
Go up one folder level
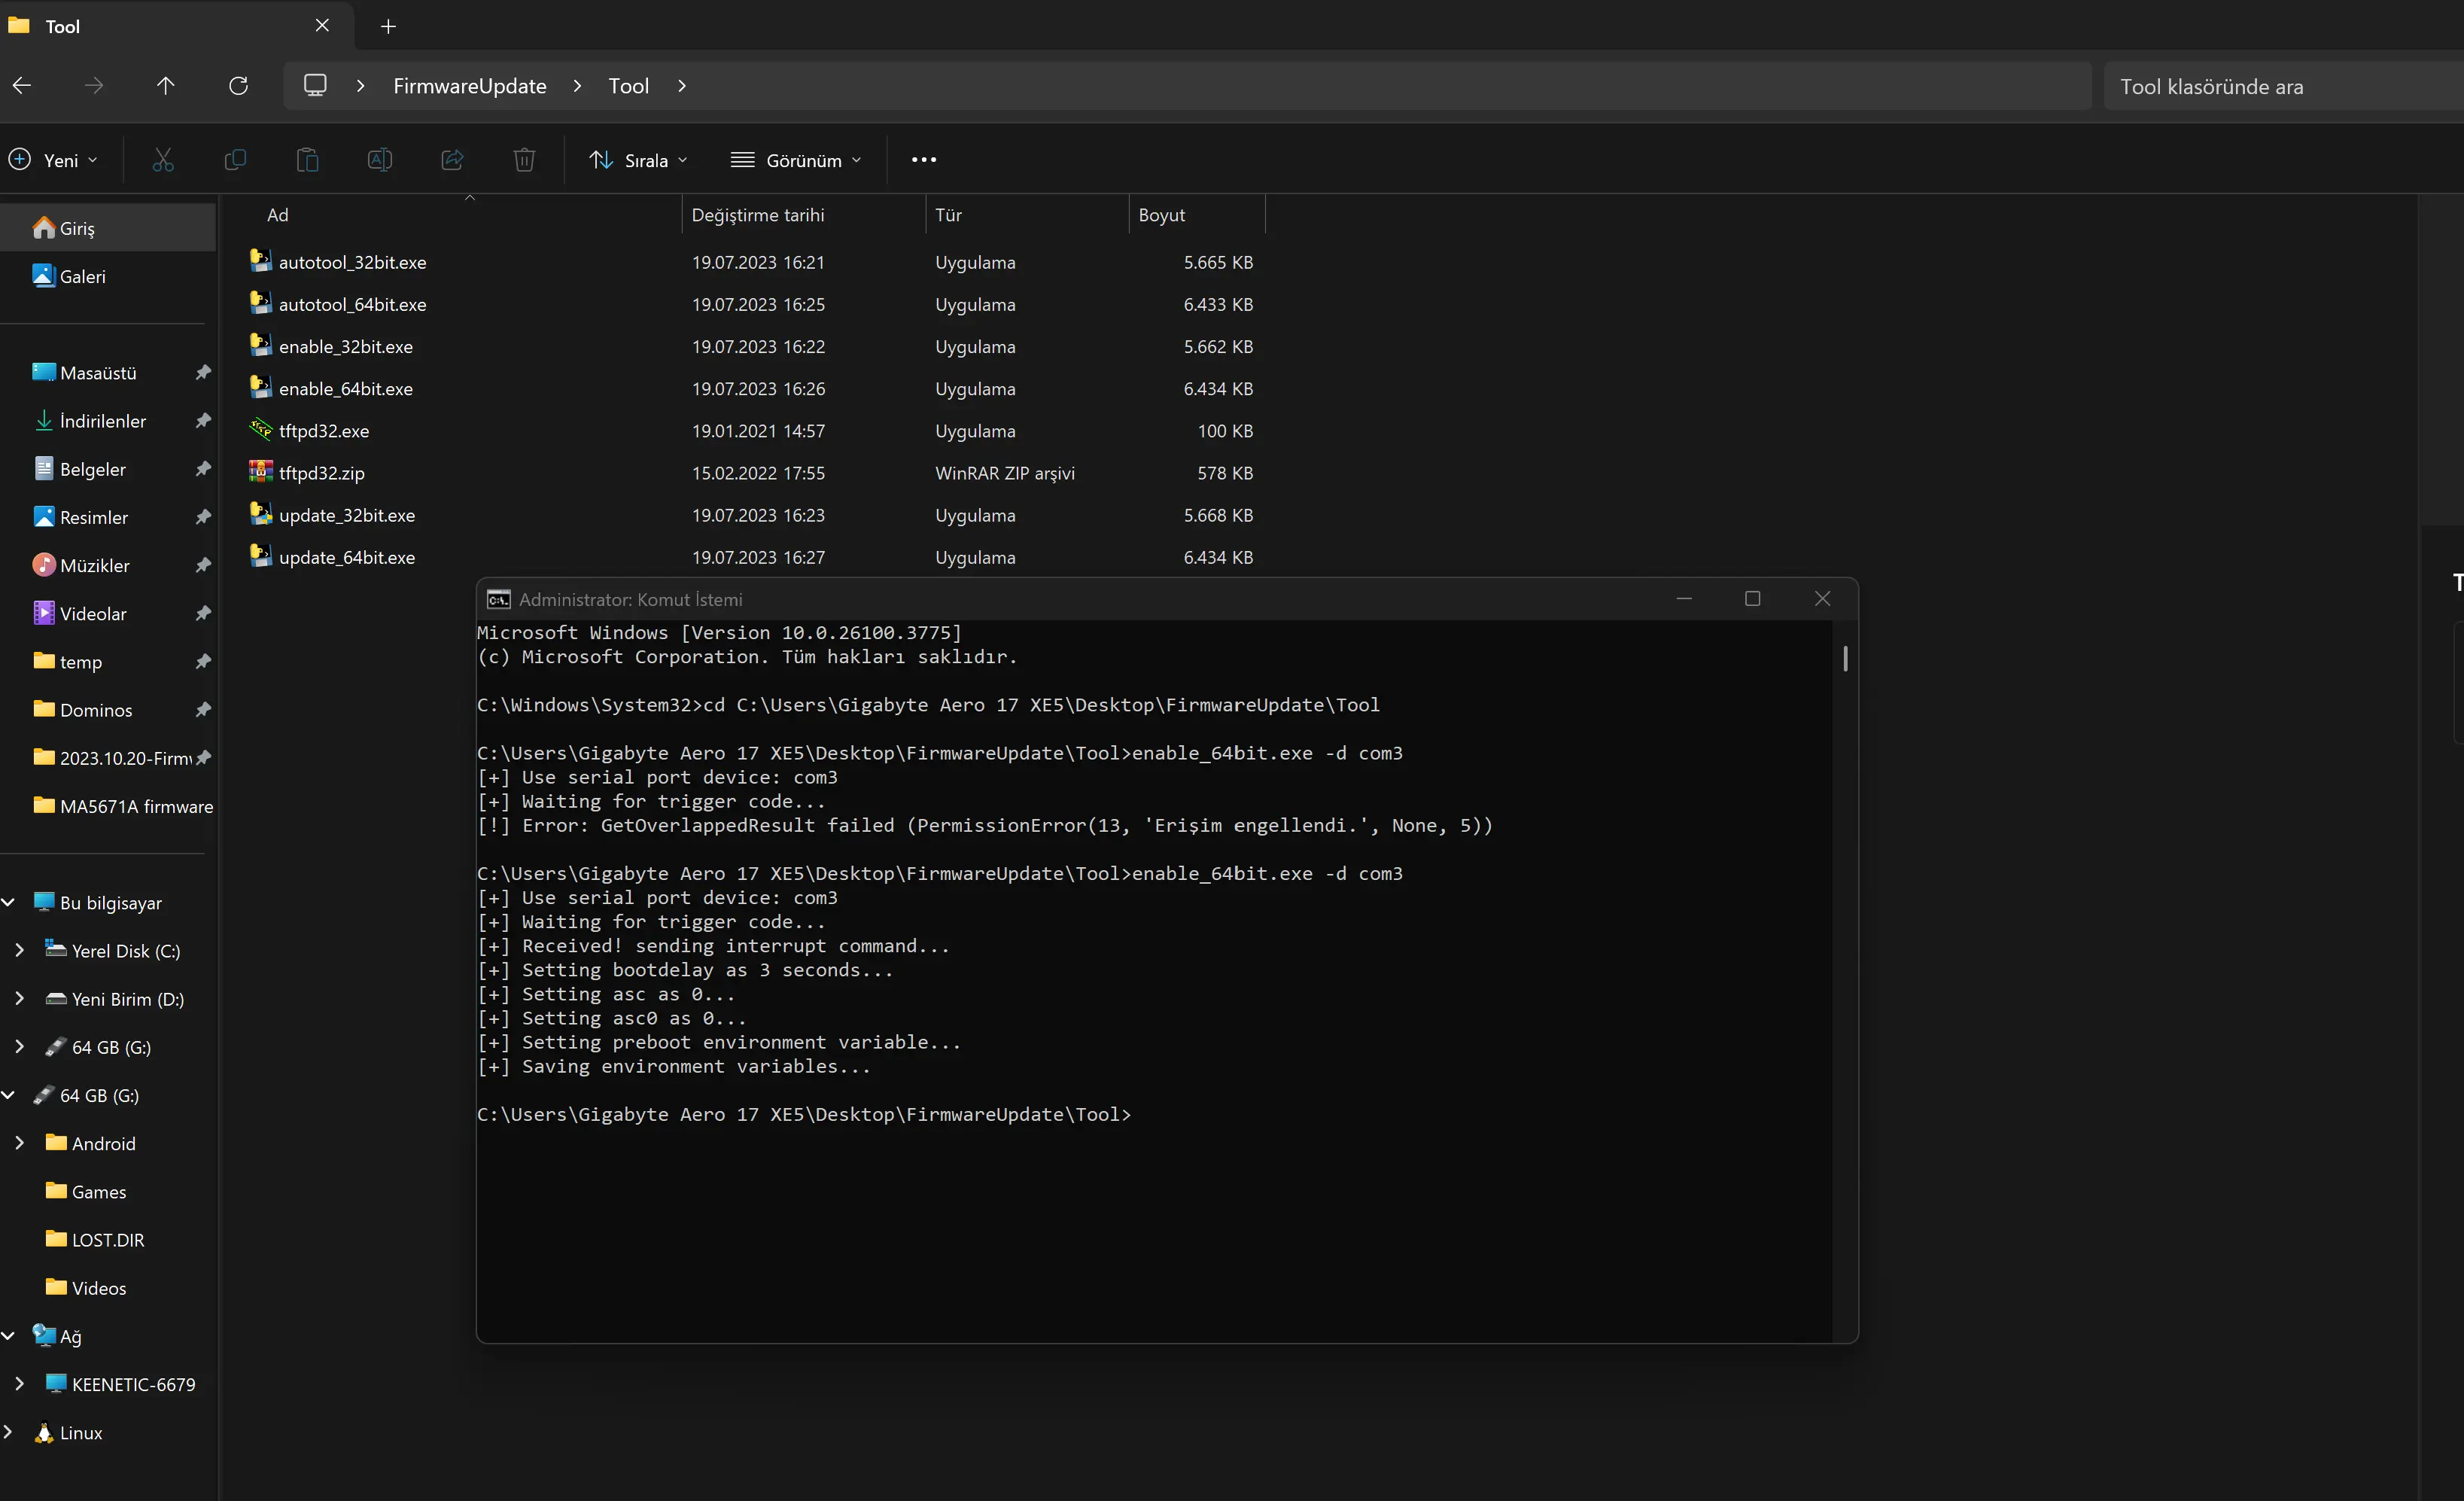point(165,86)
